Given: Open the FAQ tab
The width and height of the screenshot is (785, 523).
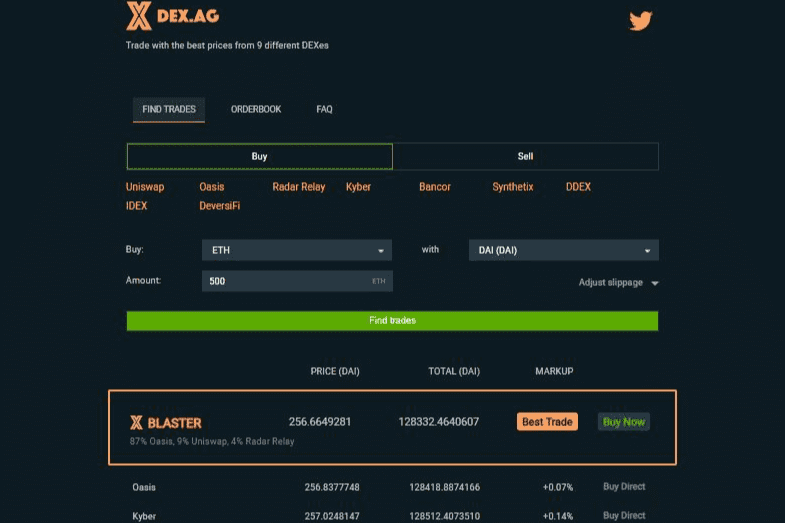Looking at the screenshot, I should [324, 109].
